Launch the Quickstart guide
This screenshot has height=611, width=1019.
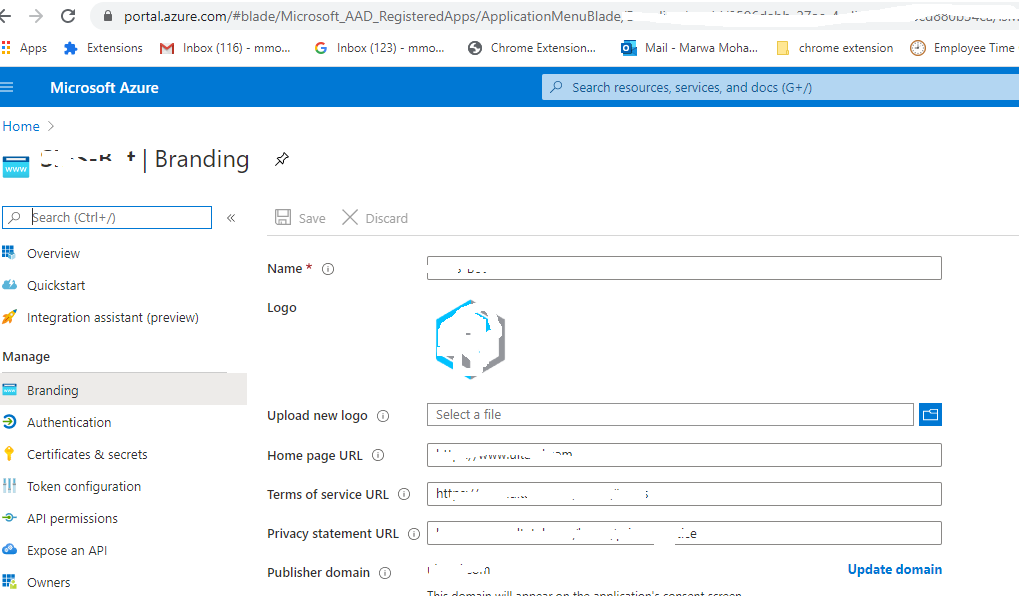tap(54, 285)
